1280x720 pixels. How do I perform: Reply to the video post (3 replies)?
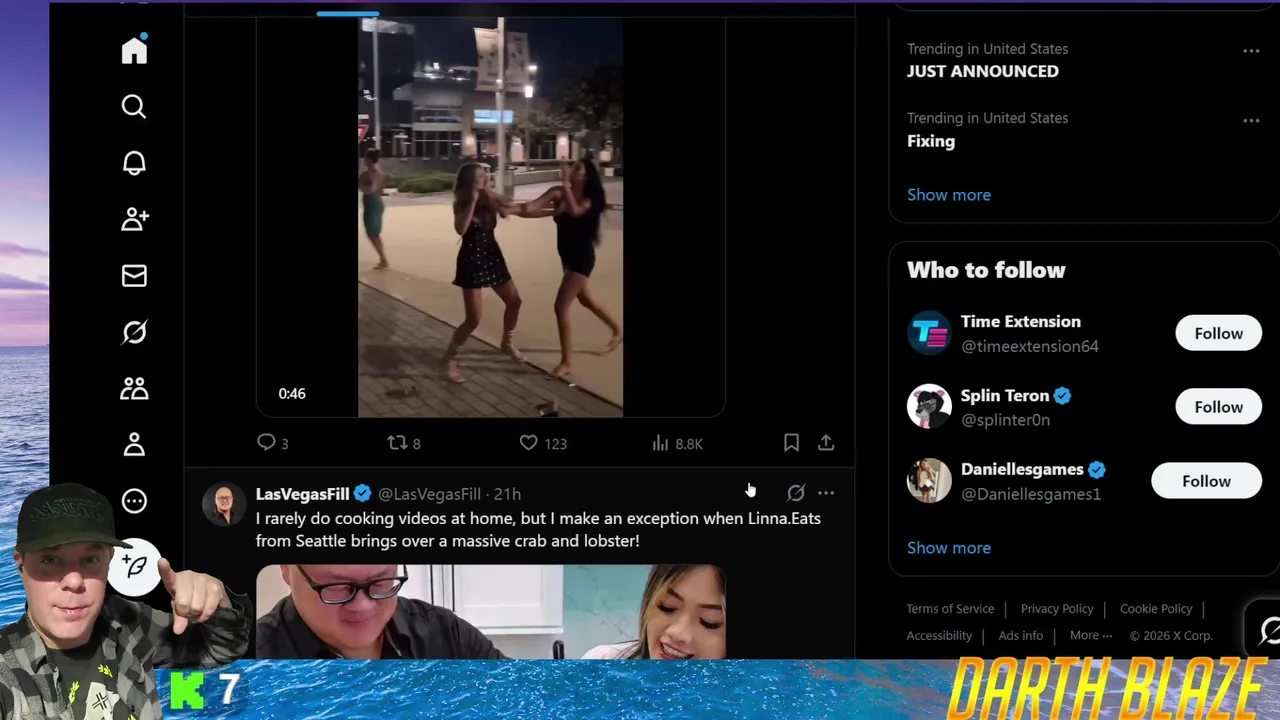click(273, 443)
